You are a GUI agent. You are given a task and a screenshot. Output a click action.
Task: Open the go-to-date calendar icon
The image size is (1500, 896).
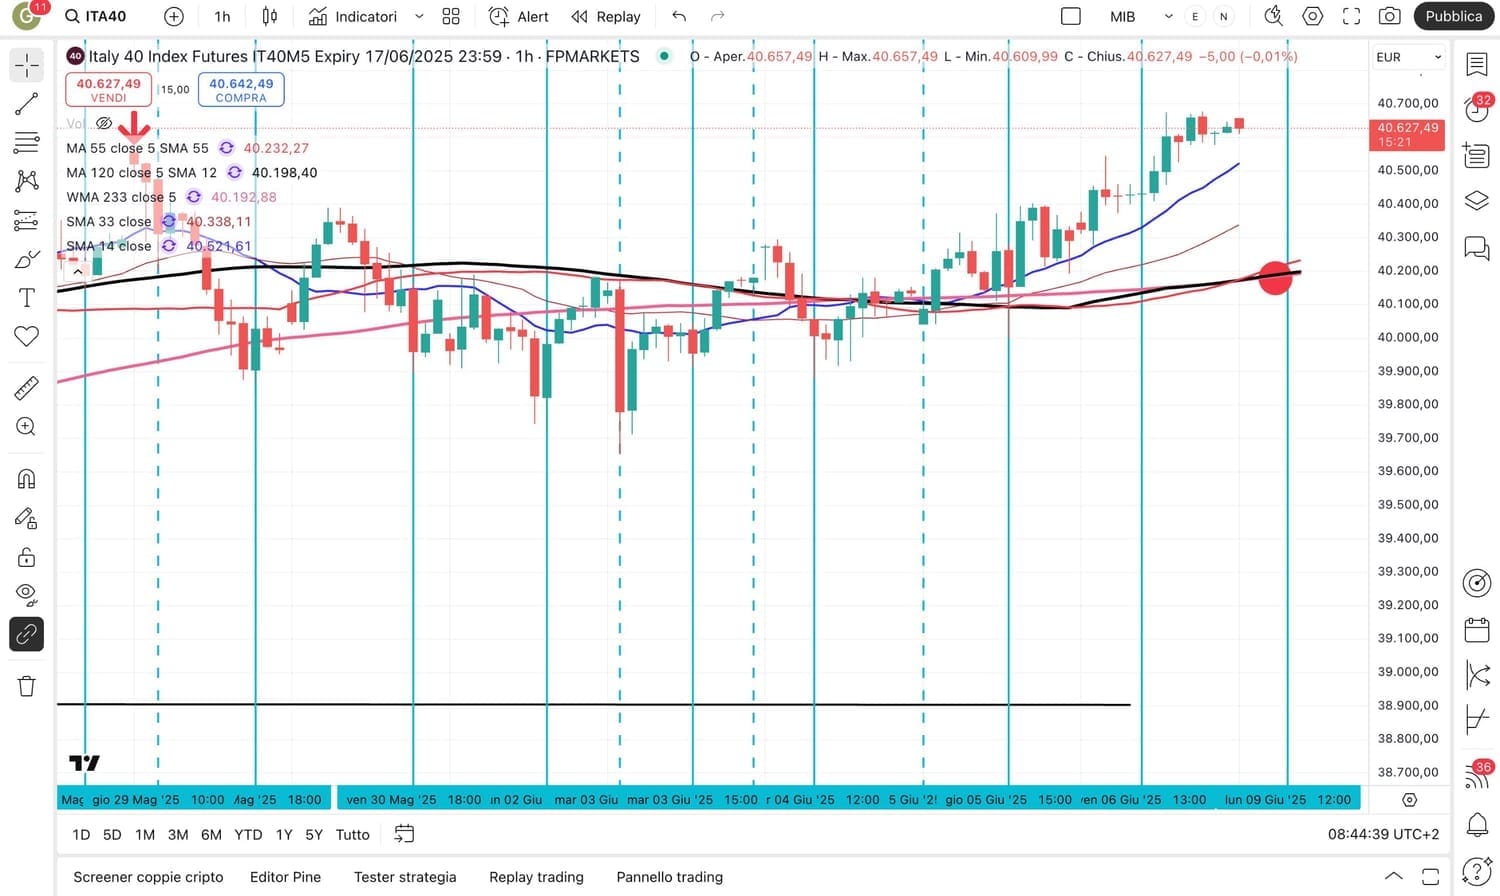[404, 834]
